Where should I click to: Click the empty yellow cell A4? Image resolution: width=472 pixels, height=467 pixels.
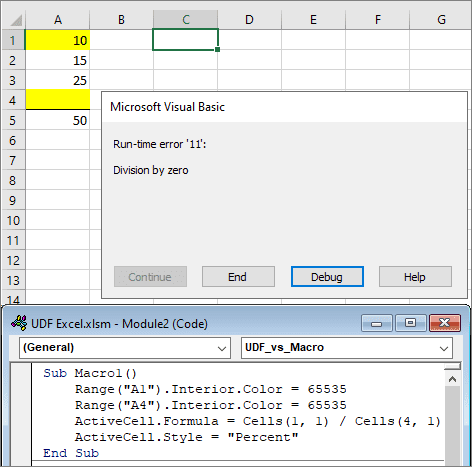point(58,100)
